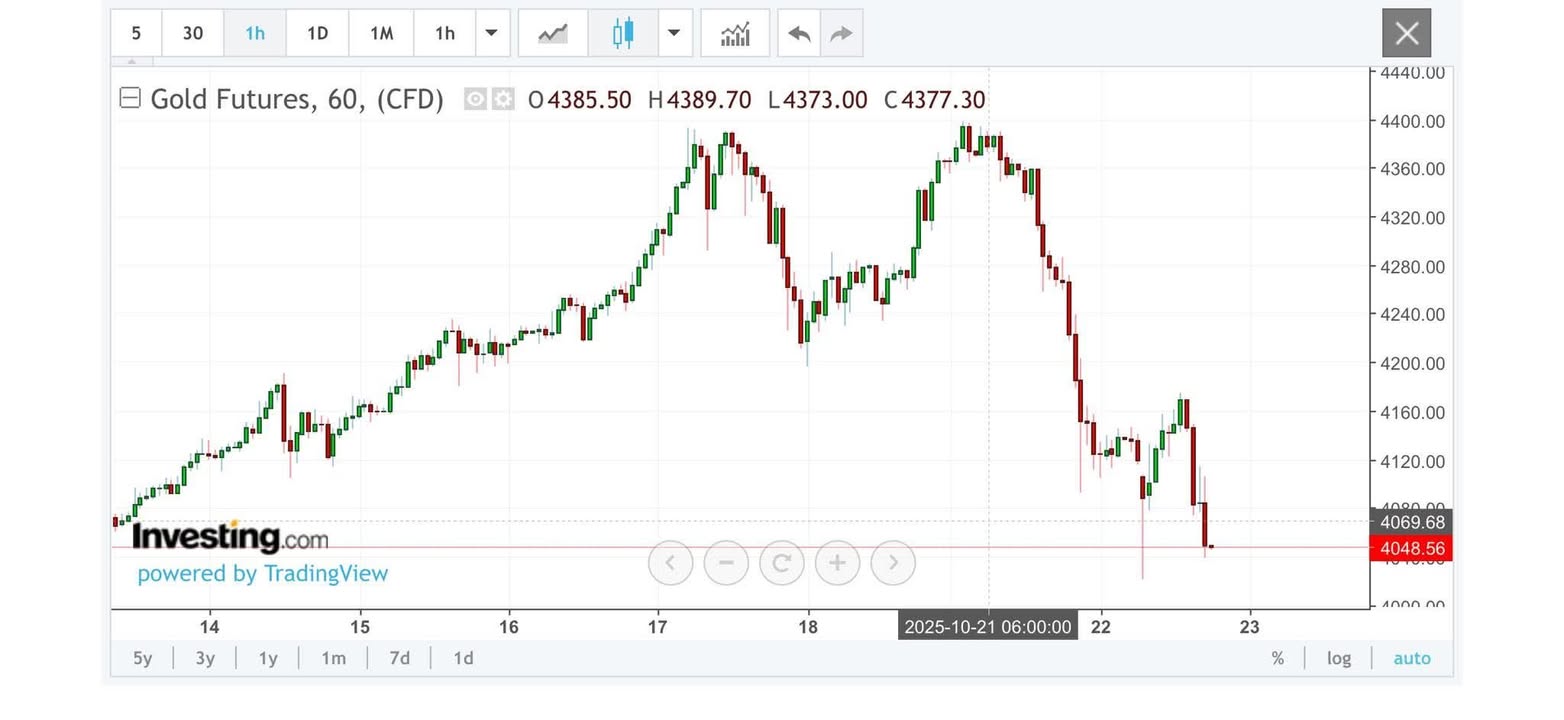
Task: Switch chart style to area chart
Action: pos(552,33)
